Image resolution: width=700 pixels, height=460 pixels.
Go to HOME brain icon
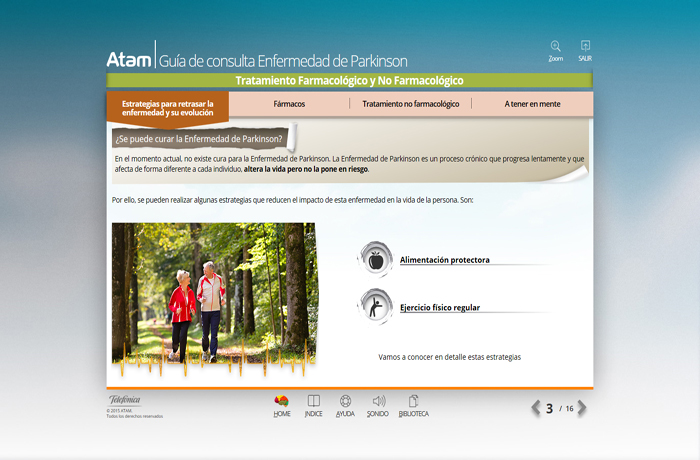point(281,401)
